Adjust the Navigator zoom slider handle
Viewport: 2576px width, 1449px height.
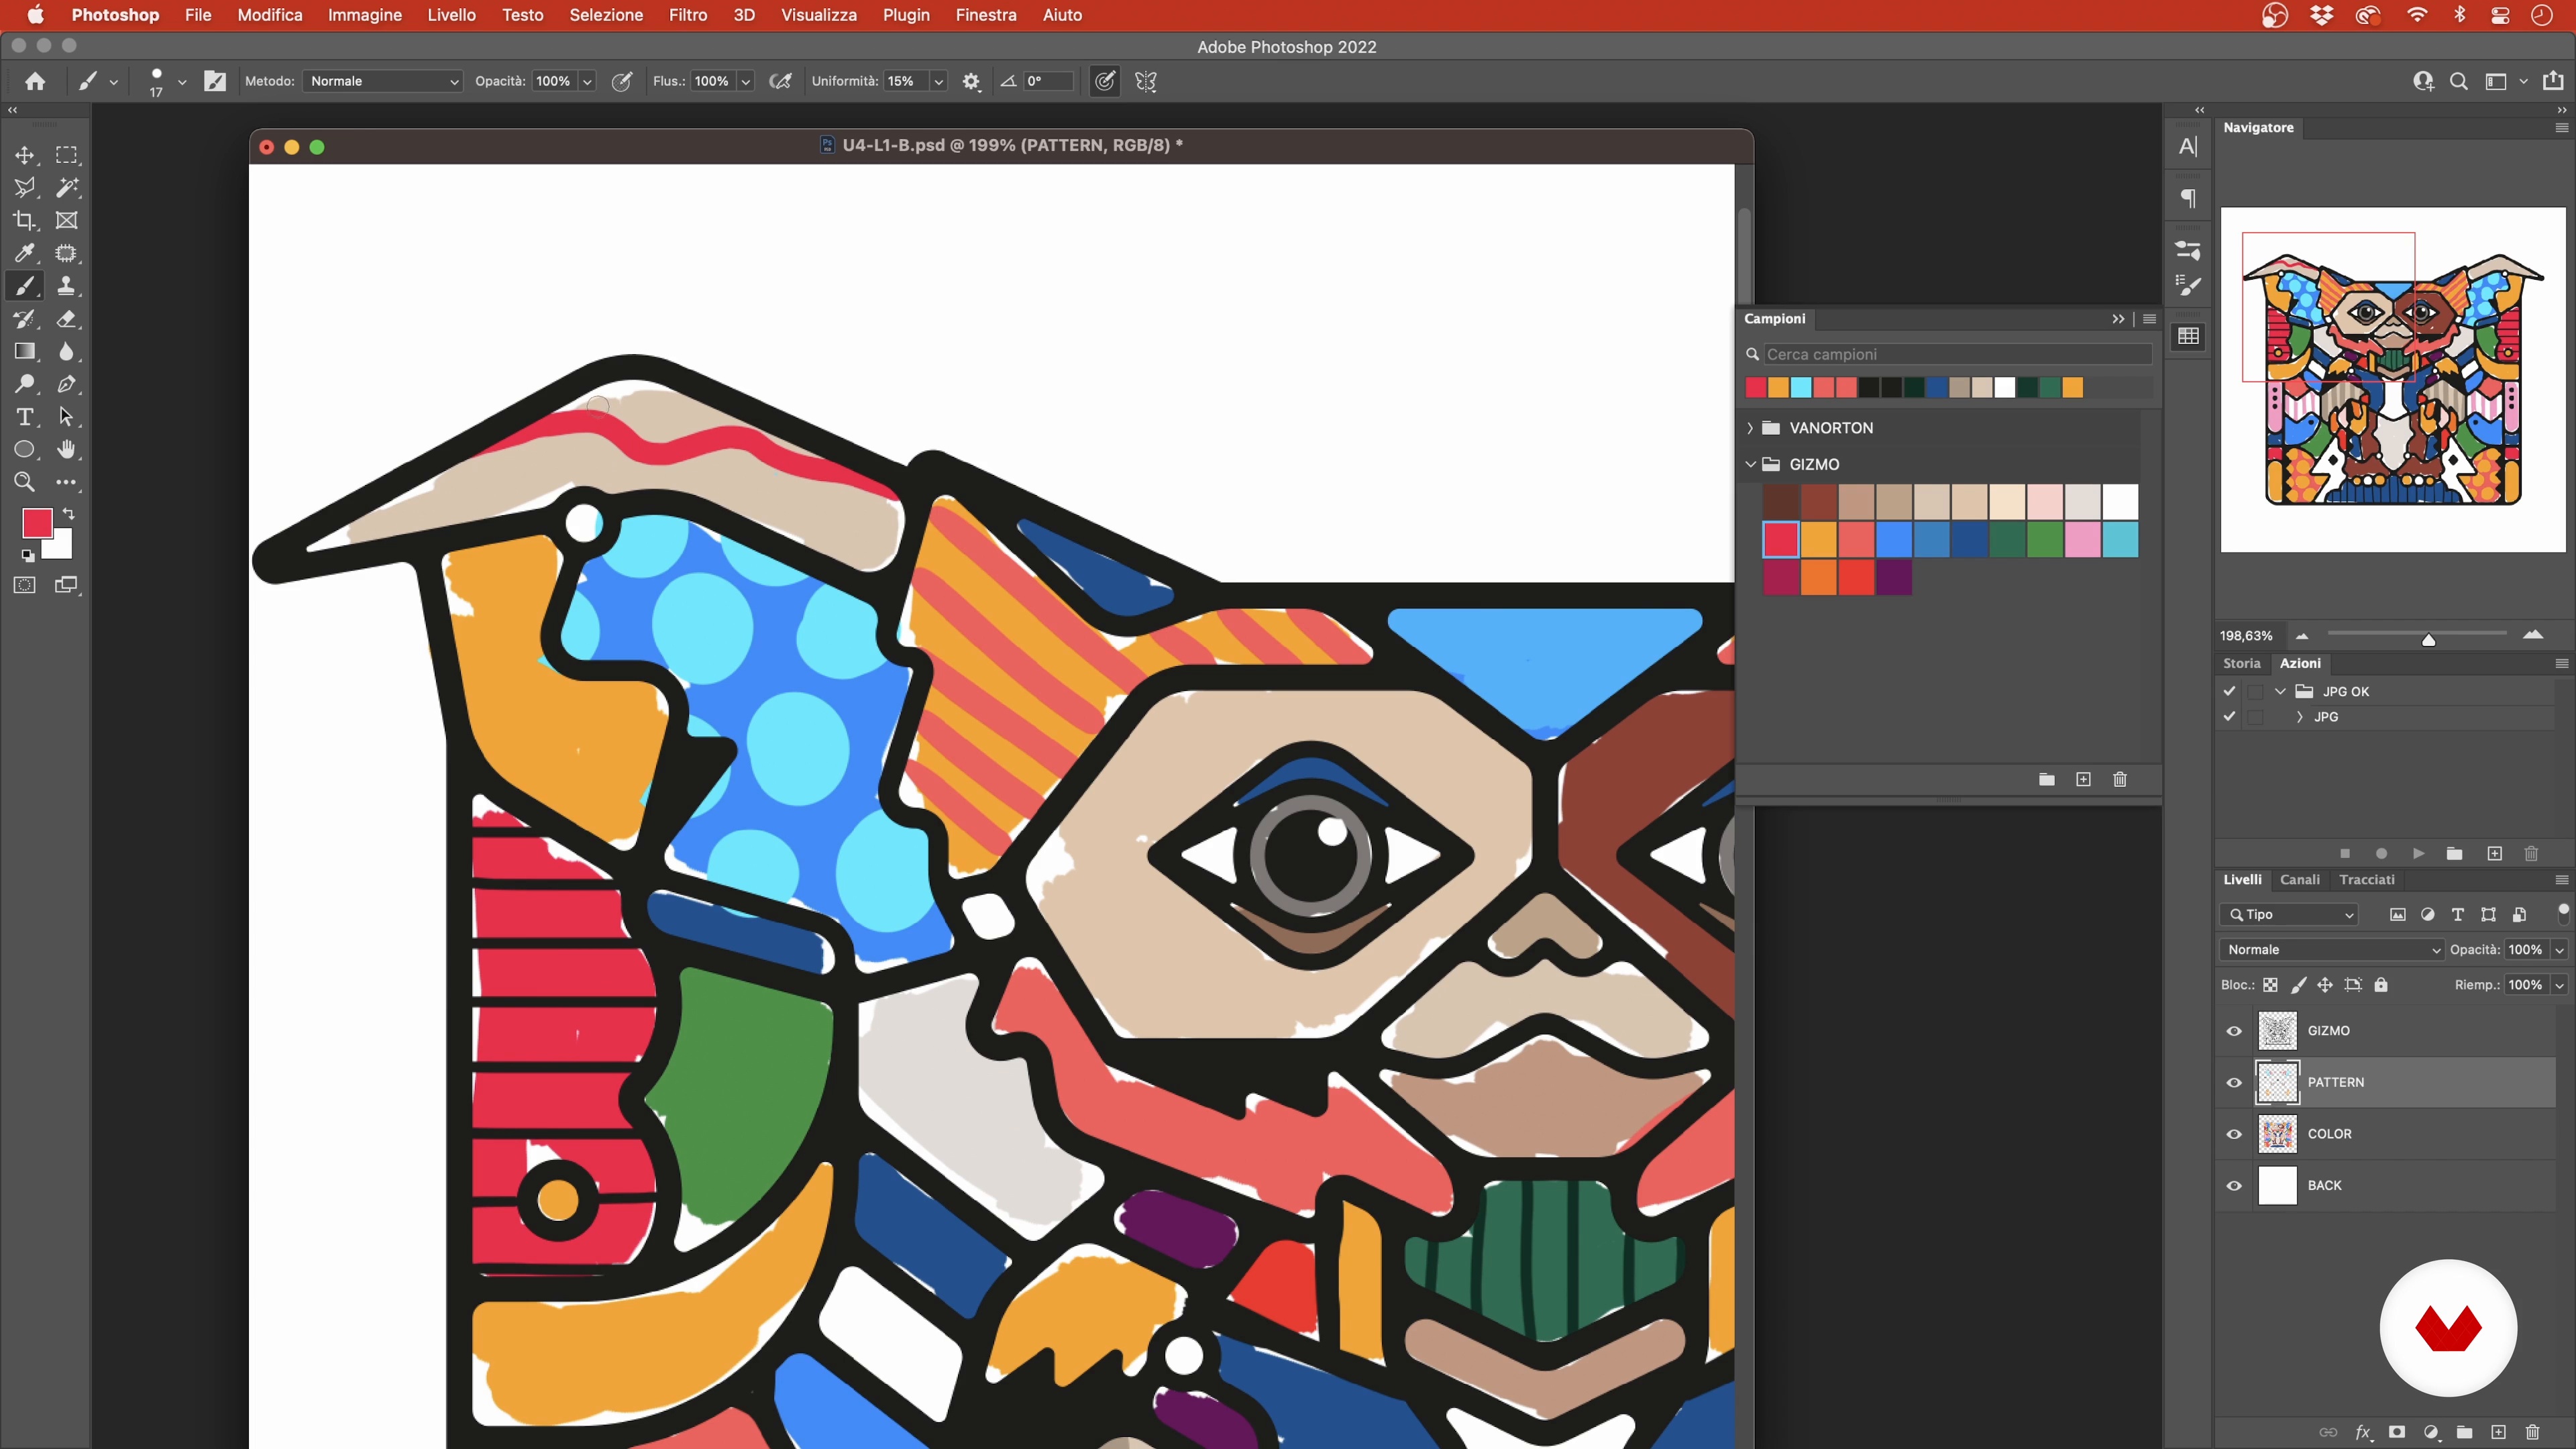pyautogui.click(x=2429, y=640)
